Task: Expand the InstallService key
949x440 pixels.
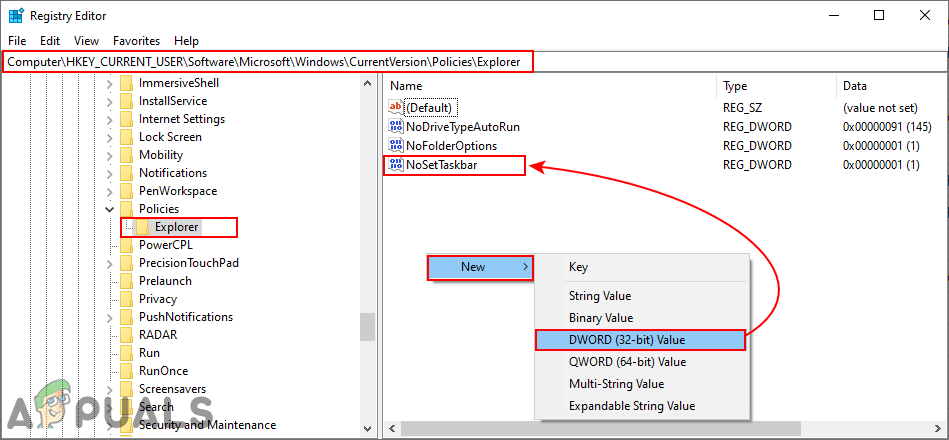Action: point(110,101)
